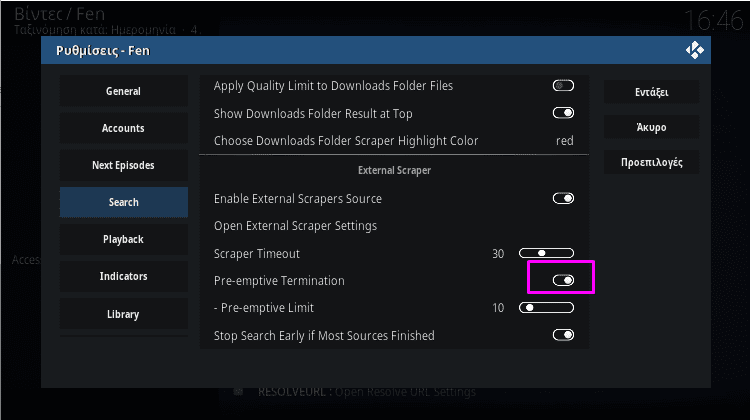Toggle Stop Search Early if Most Sources Finished
This screenshot has height=420, width=750.
click(x=563, y=335)
